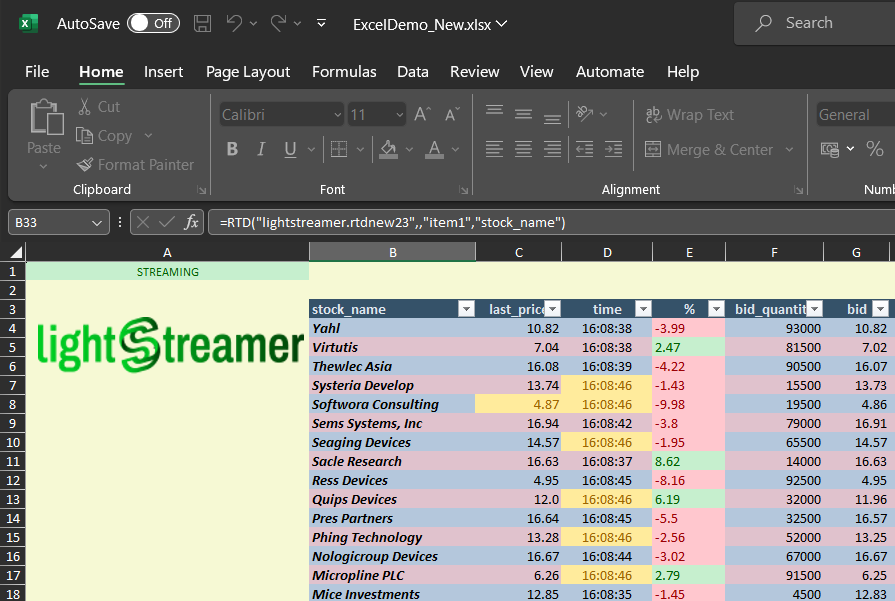Toggle Wrap Text

(x=690, y=115)
